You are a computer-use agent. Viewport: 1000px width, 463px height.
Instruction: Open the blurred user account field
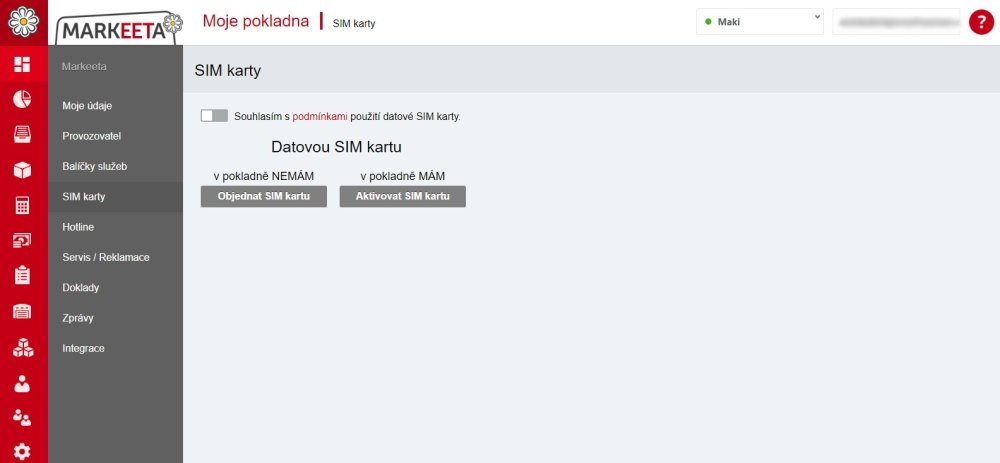pyautogui.click(x=896, y=22)
